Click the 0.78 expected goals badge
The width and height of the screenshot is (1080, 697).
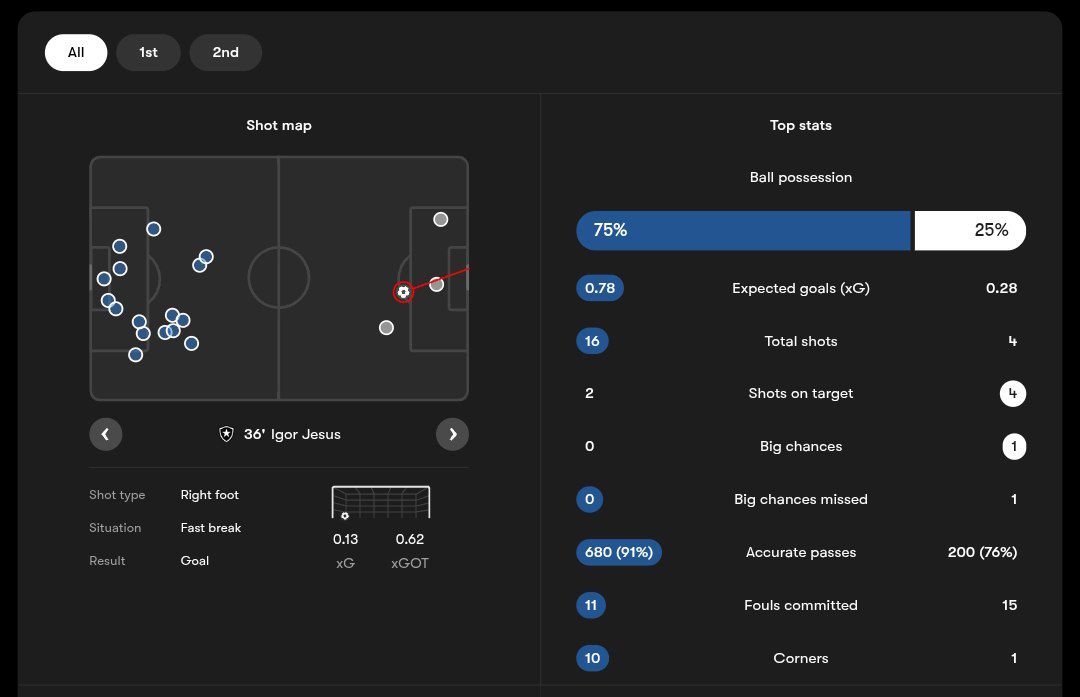click(x=600, y=288)
